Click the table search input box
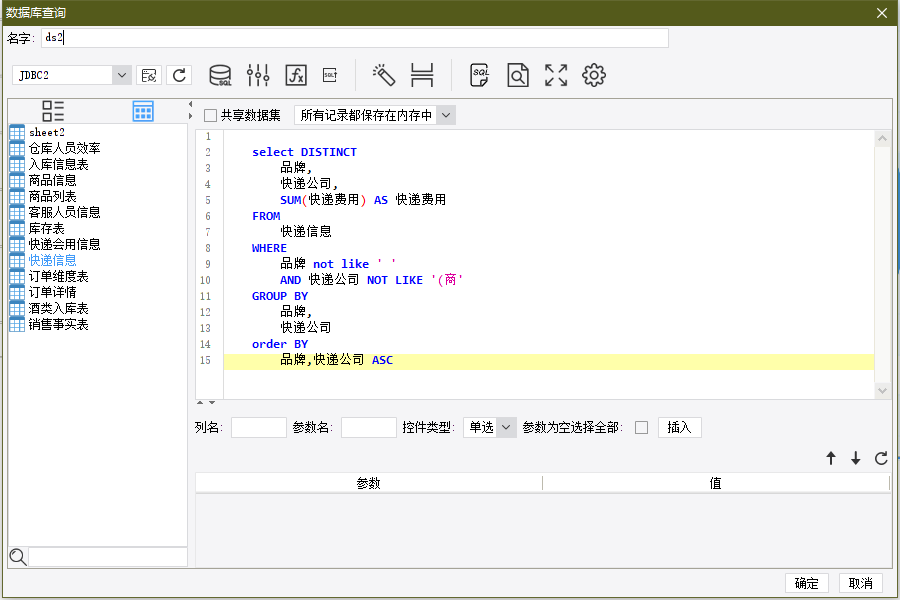This screenshot has width=900, height=600. [x=108, y=557]
